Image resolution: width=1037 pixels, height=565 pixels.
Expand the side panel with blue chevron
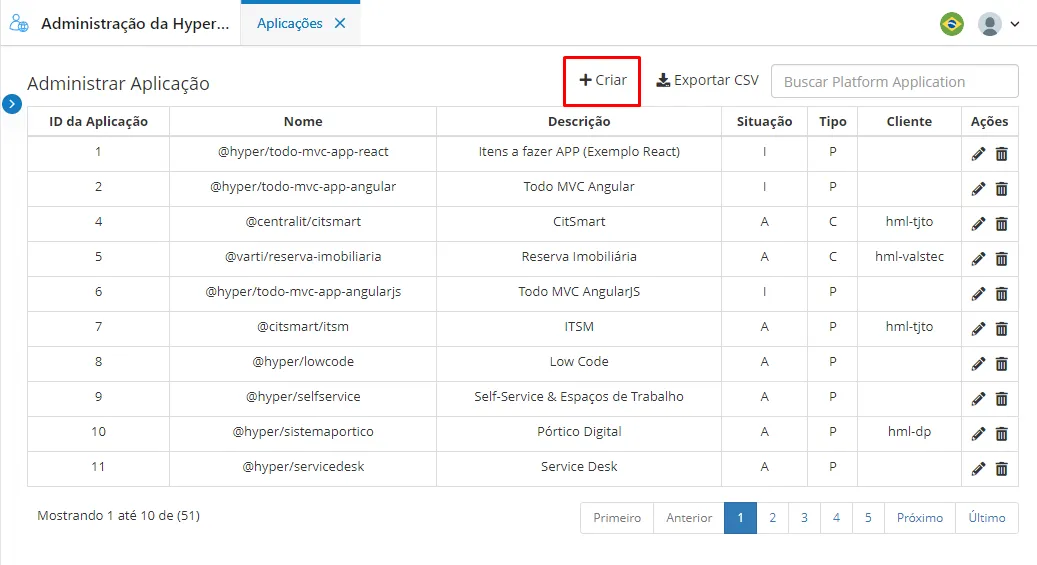[x=12, y=104]
